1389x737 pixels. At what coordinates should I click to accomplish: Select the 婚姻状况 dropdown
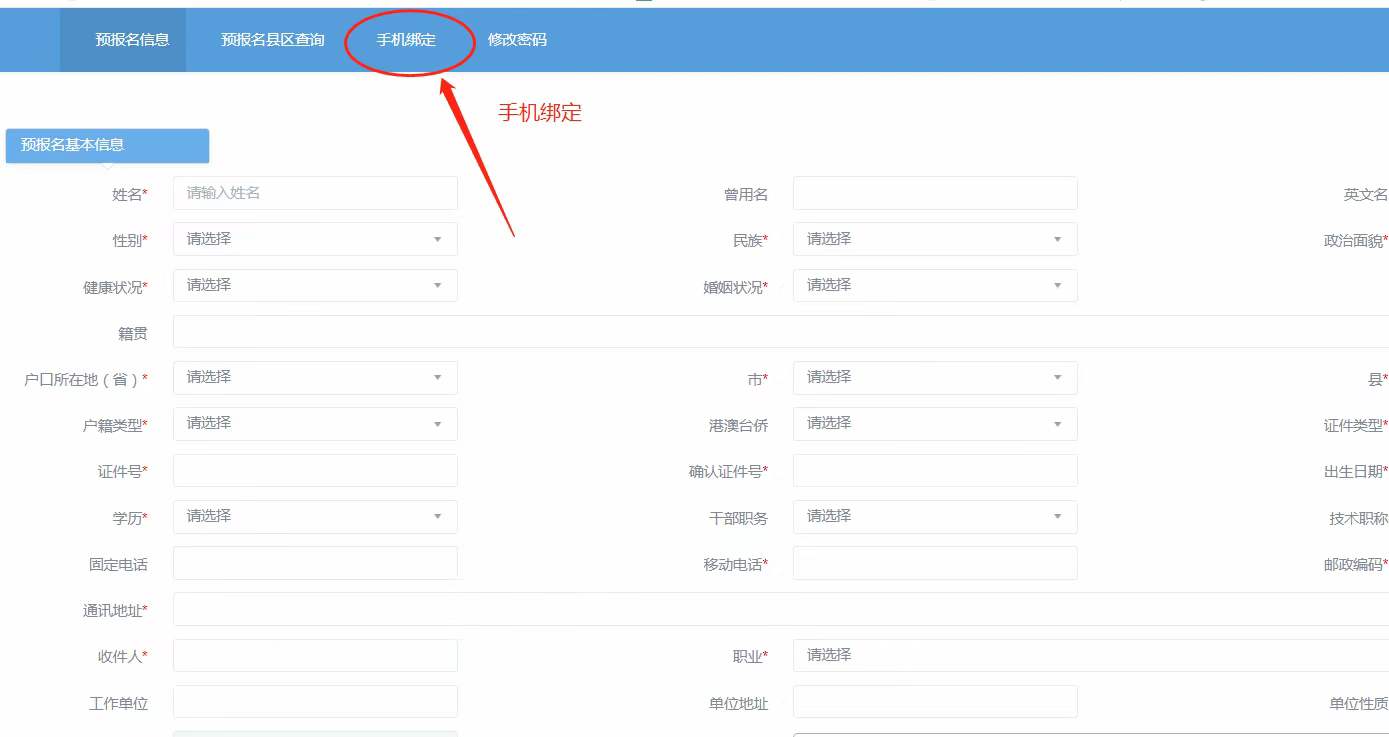tap(935, 285)
